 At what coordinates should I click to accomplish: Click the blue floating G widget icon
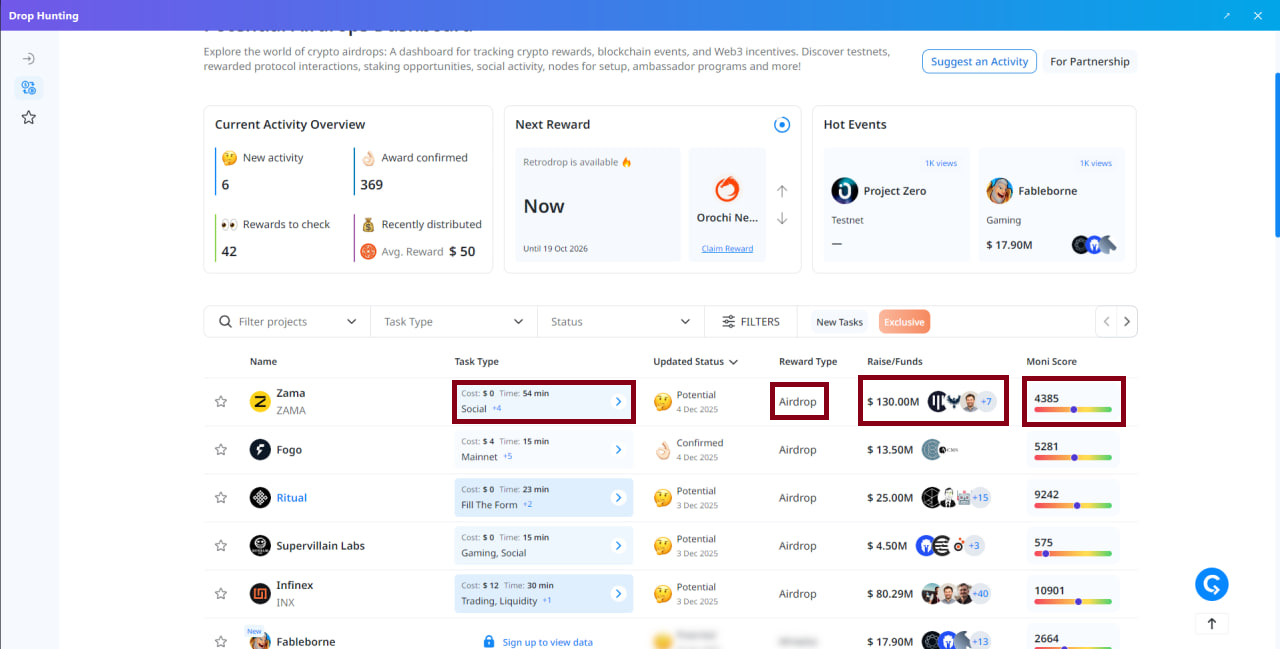(1212, 584)
